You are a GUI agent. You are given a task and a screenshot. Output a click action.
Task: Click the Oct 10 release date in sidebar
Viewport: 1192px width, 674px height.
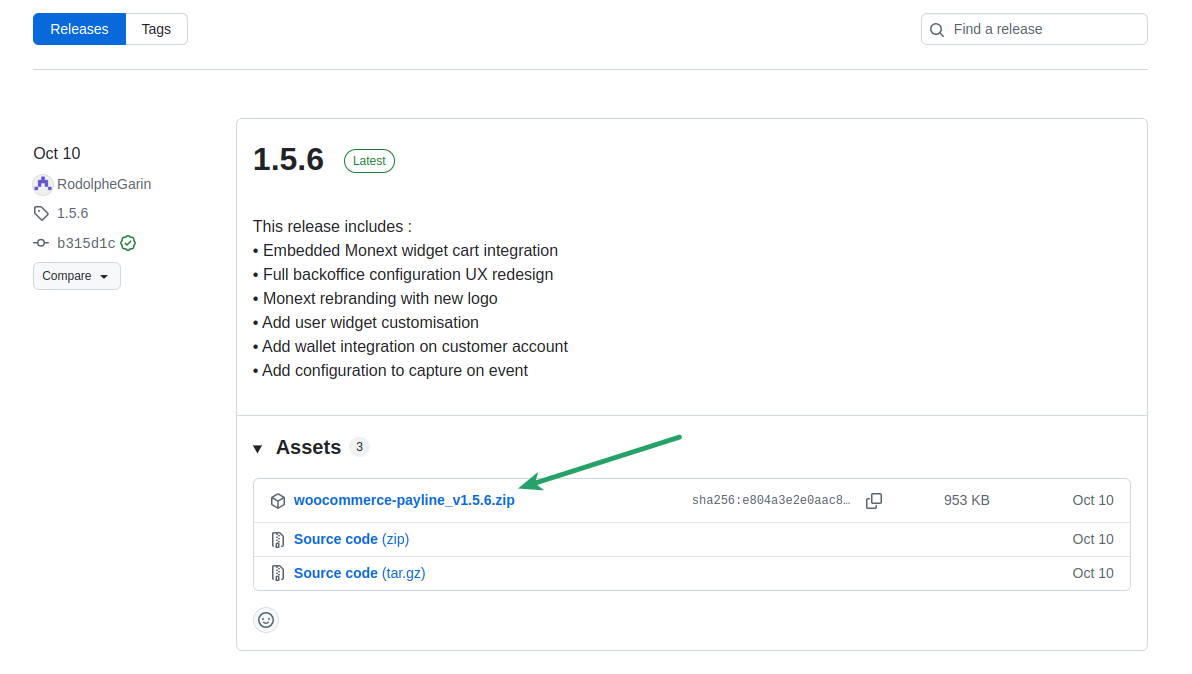[57, 153]
